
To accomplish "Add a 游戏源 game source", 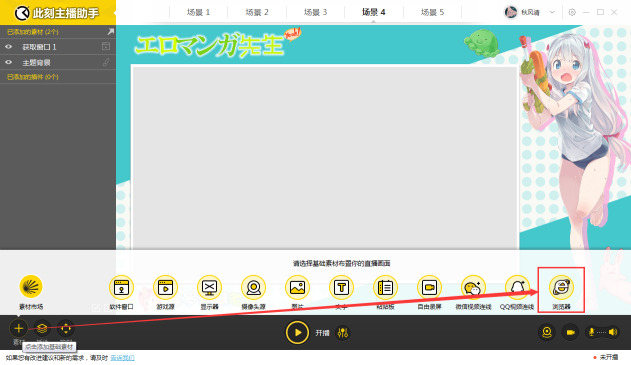I will click(x=165, y=288).
